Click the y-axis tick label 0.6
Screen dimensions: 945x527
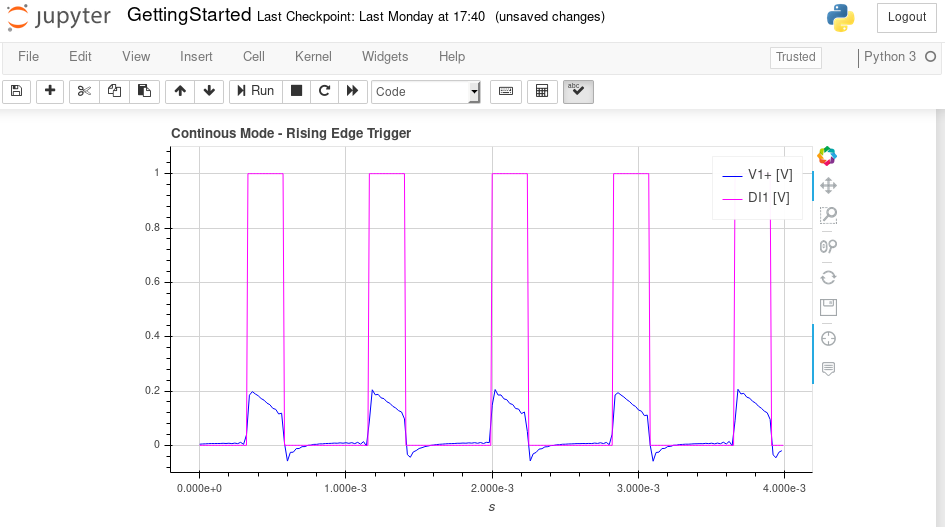pyautogui.click(x=152, y=282)
